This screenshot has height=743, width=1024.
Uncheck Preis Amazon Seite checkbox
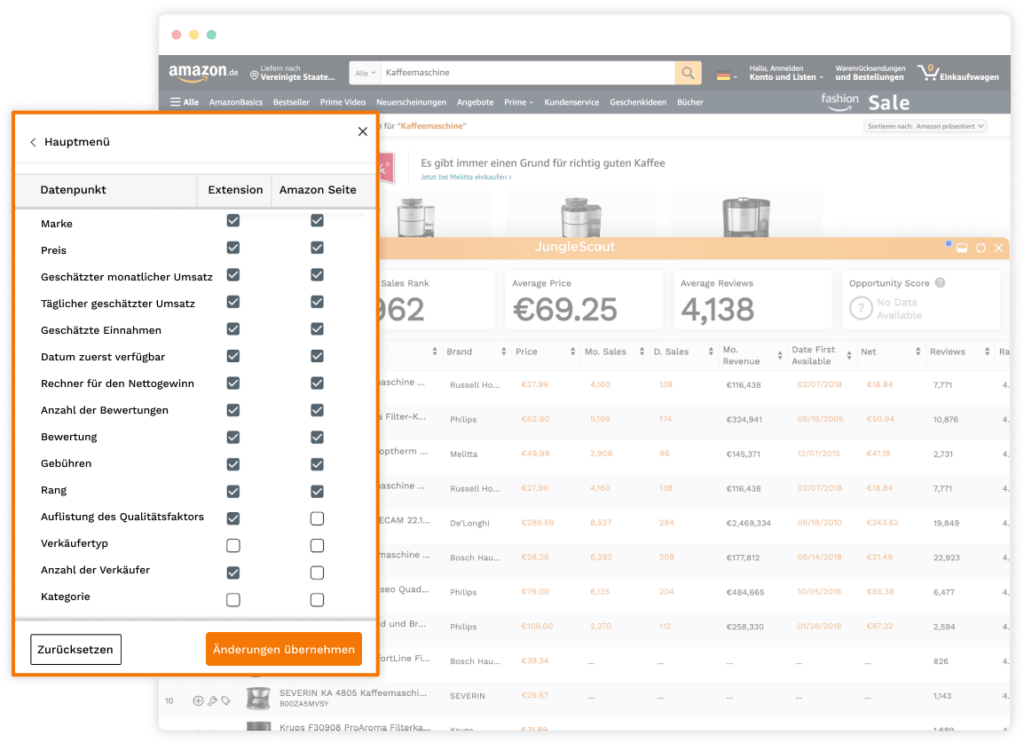coord(317,247)
